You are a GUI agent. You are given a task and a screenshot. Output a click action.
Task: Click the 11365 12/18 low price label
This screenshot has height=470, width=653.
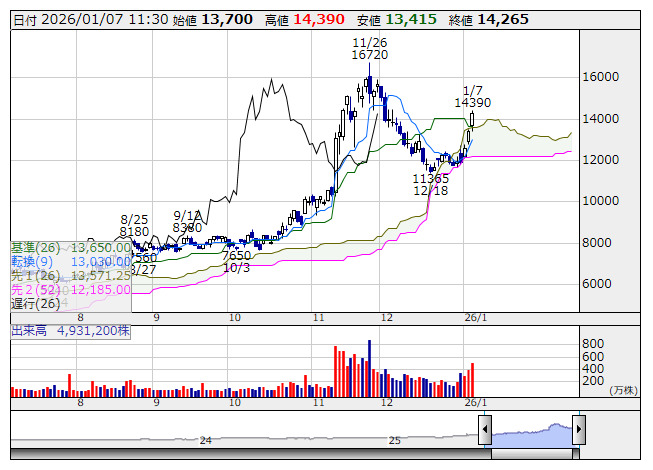click(x=431, y=184)
